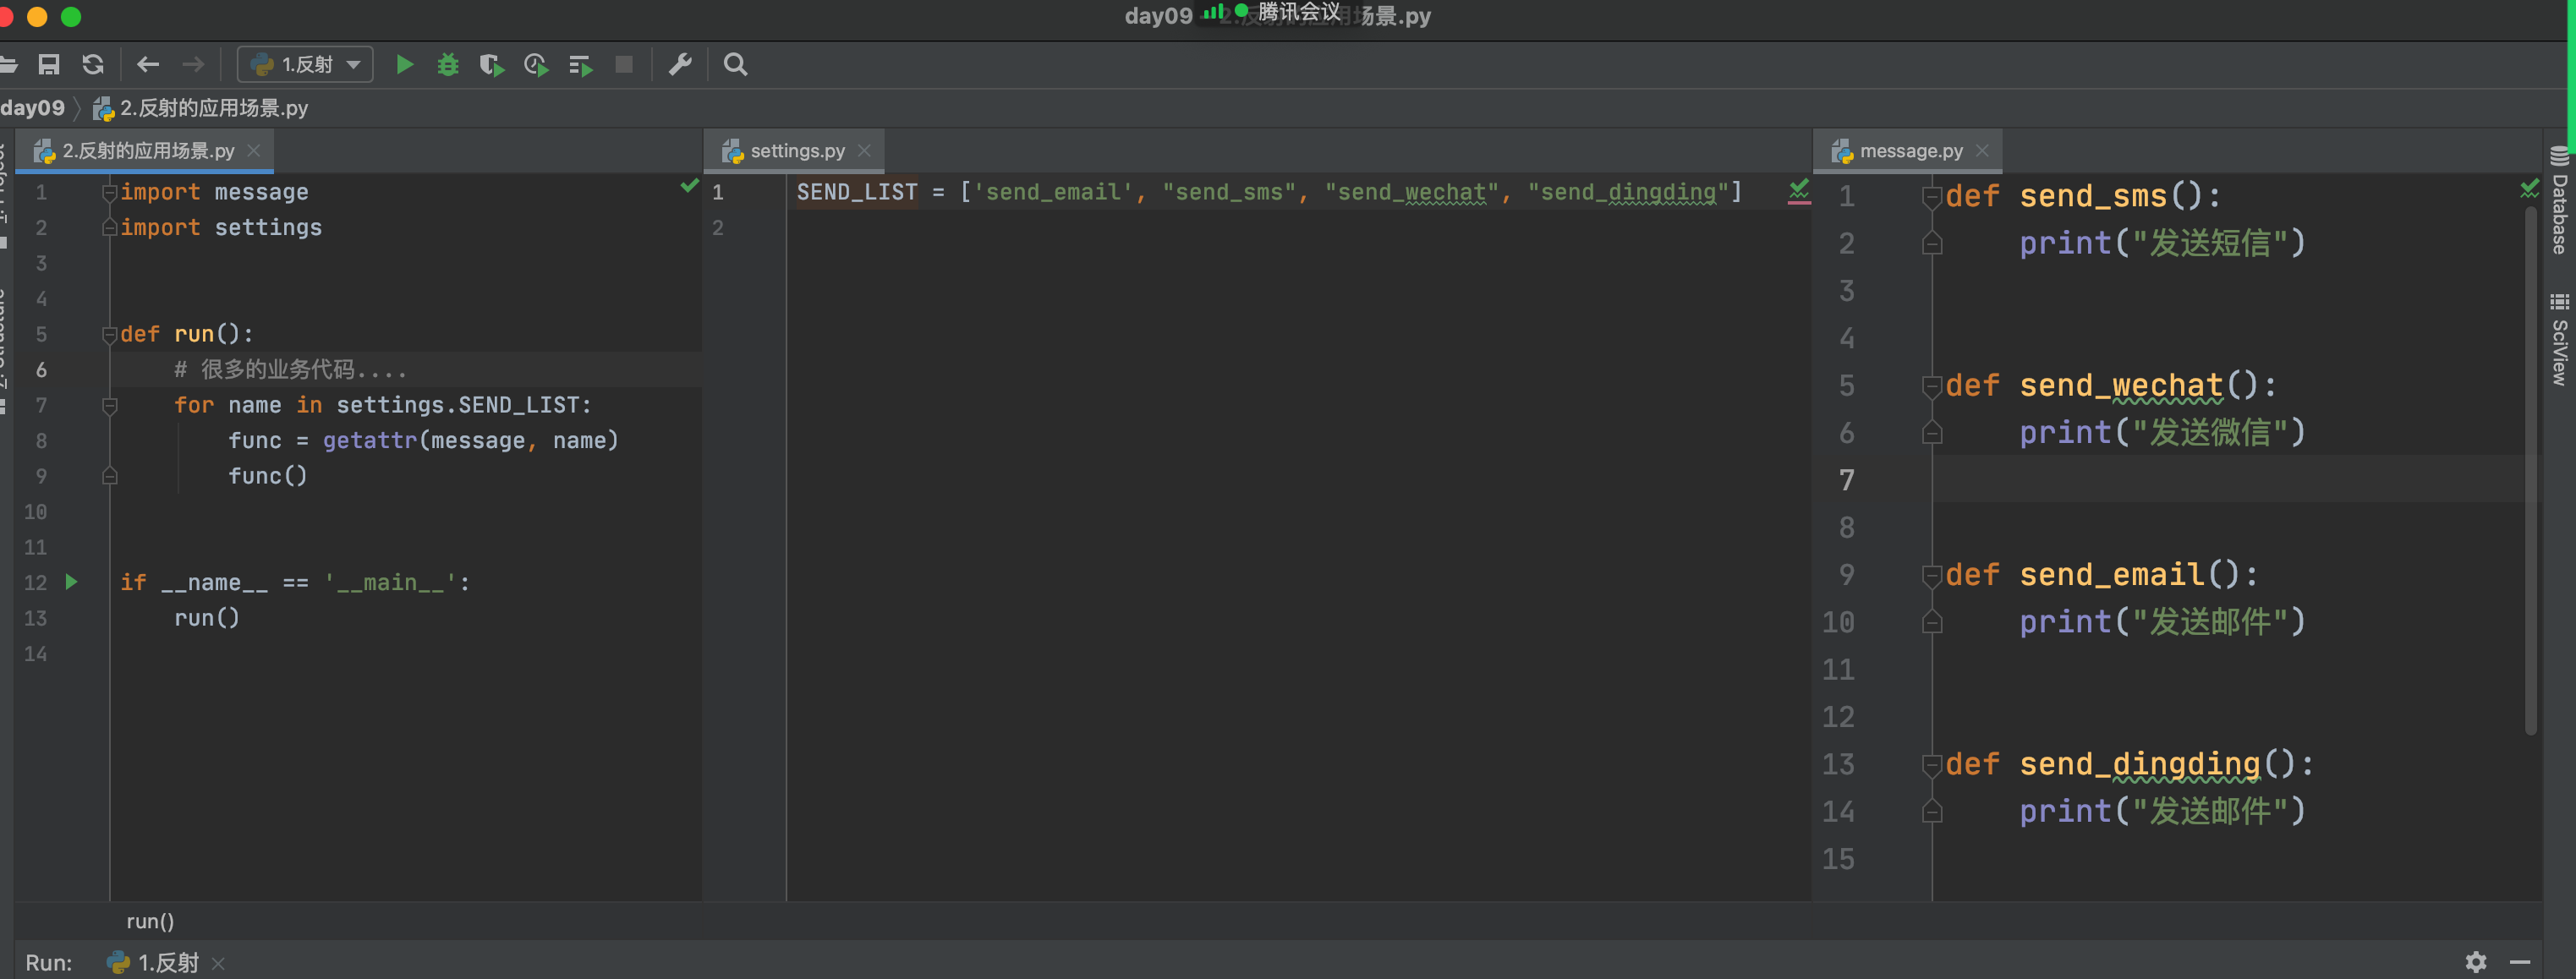Viewport: 2576px width, 979px height.
Task: Click the 2.反射的应用场景.py breadcrumb
Action: 201,108
